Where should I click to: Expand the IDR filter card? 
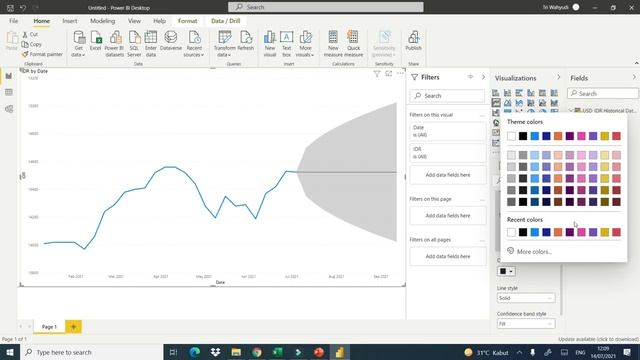(448, 153)
